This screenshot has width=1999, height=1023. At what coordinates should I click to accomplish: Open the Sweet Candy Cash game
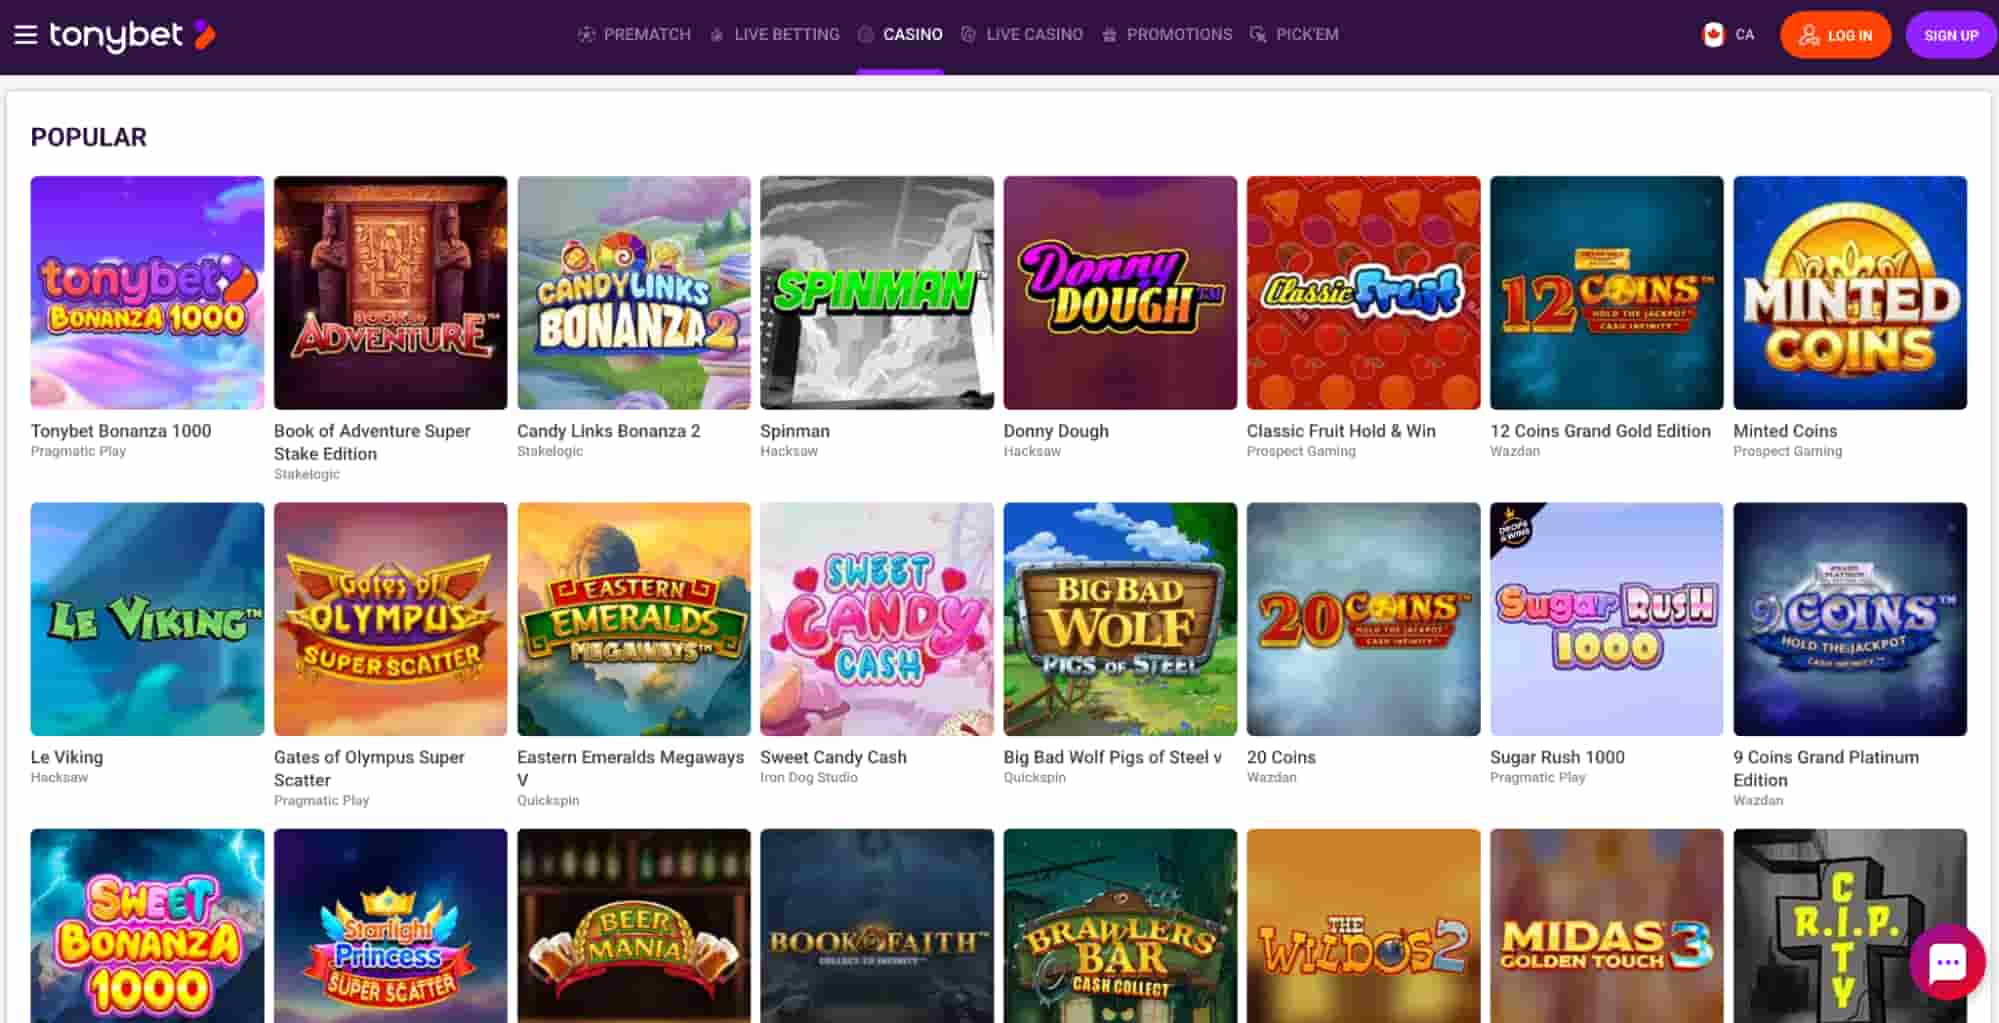tap(876, 618)
